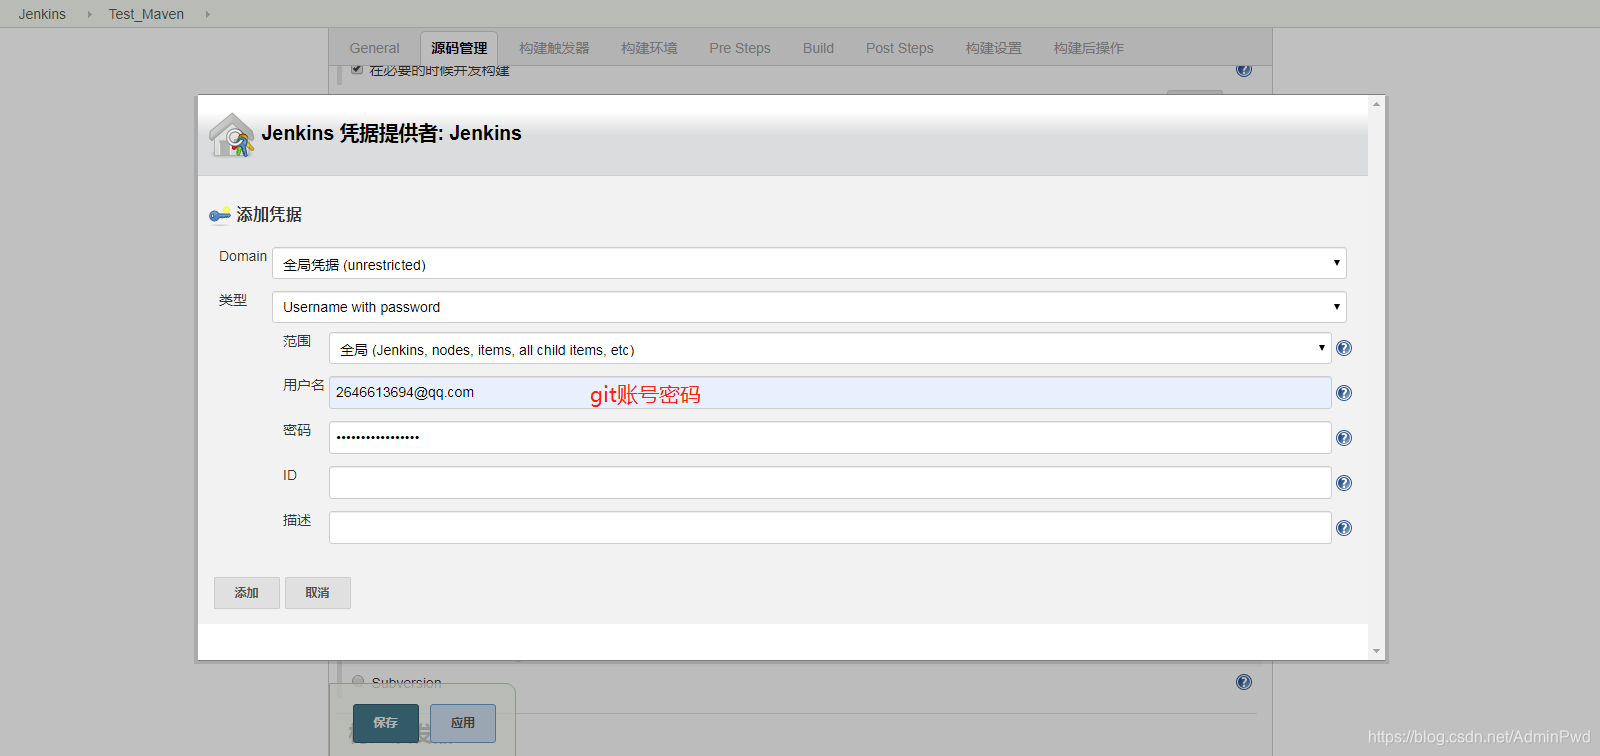Click dialog scrollbar up arrow
The height and width of the screenshot is (756, 1600).
1377,104
